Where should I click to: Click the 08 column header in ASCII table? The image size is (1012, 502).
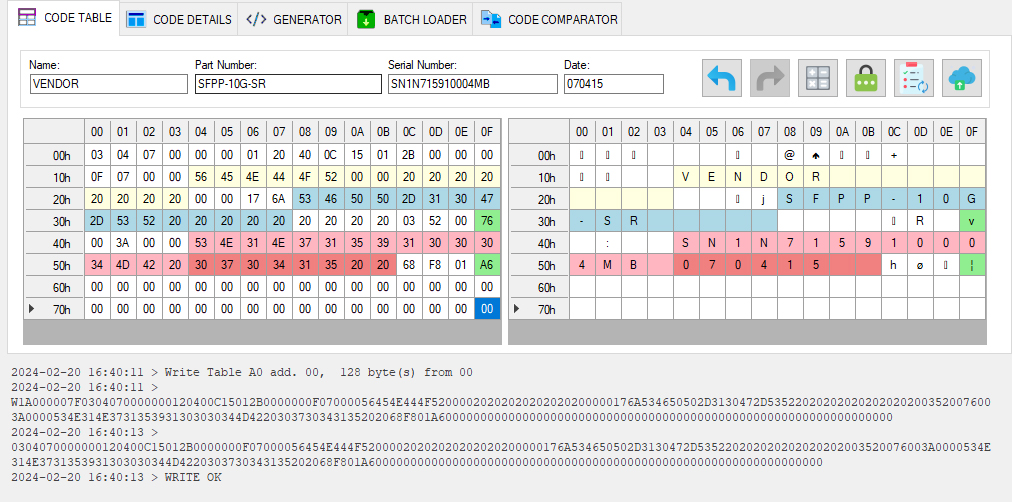pyautogui.click(x=790, y=132)
